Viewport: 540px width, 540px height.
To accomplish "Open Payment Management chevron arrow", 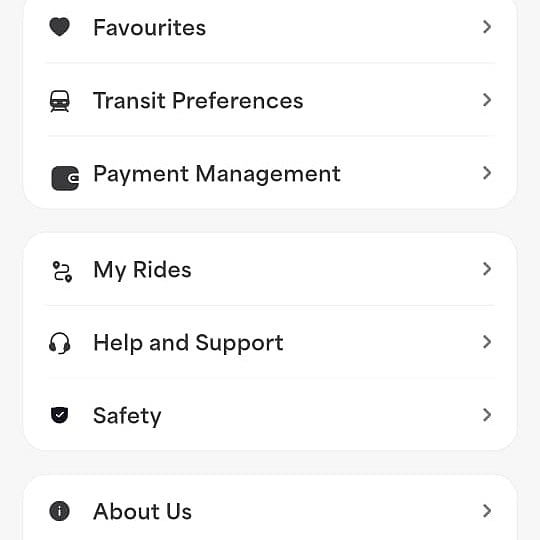I will [x=487, y=173].
